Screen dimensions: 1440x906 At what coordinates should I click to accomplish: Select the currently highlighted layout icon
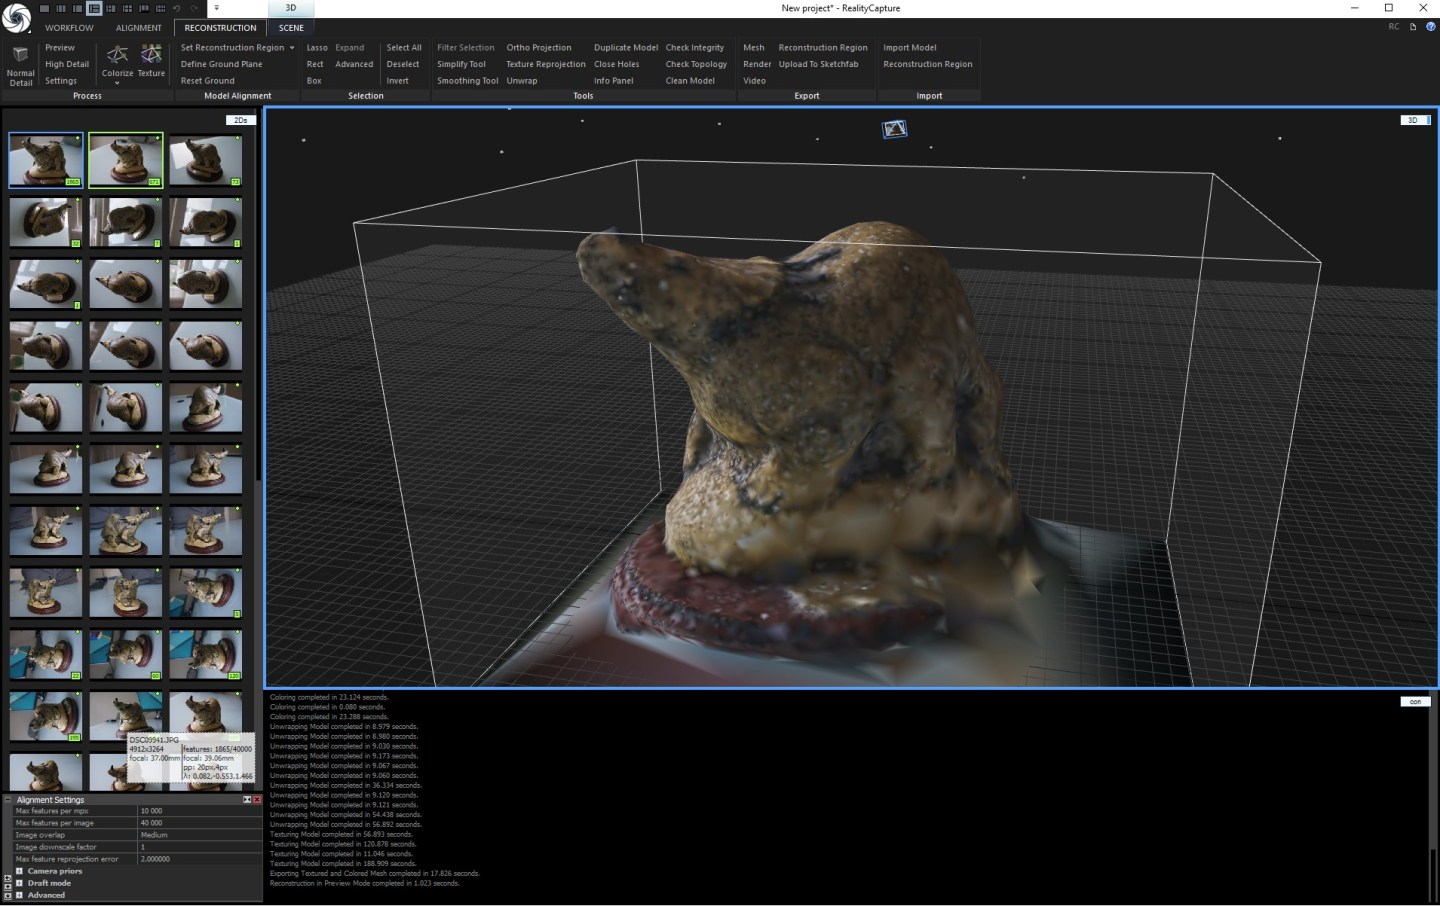(x=94, y=8)
